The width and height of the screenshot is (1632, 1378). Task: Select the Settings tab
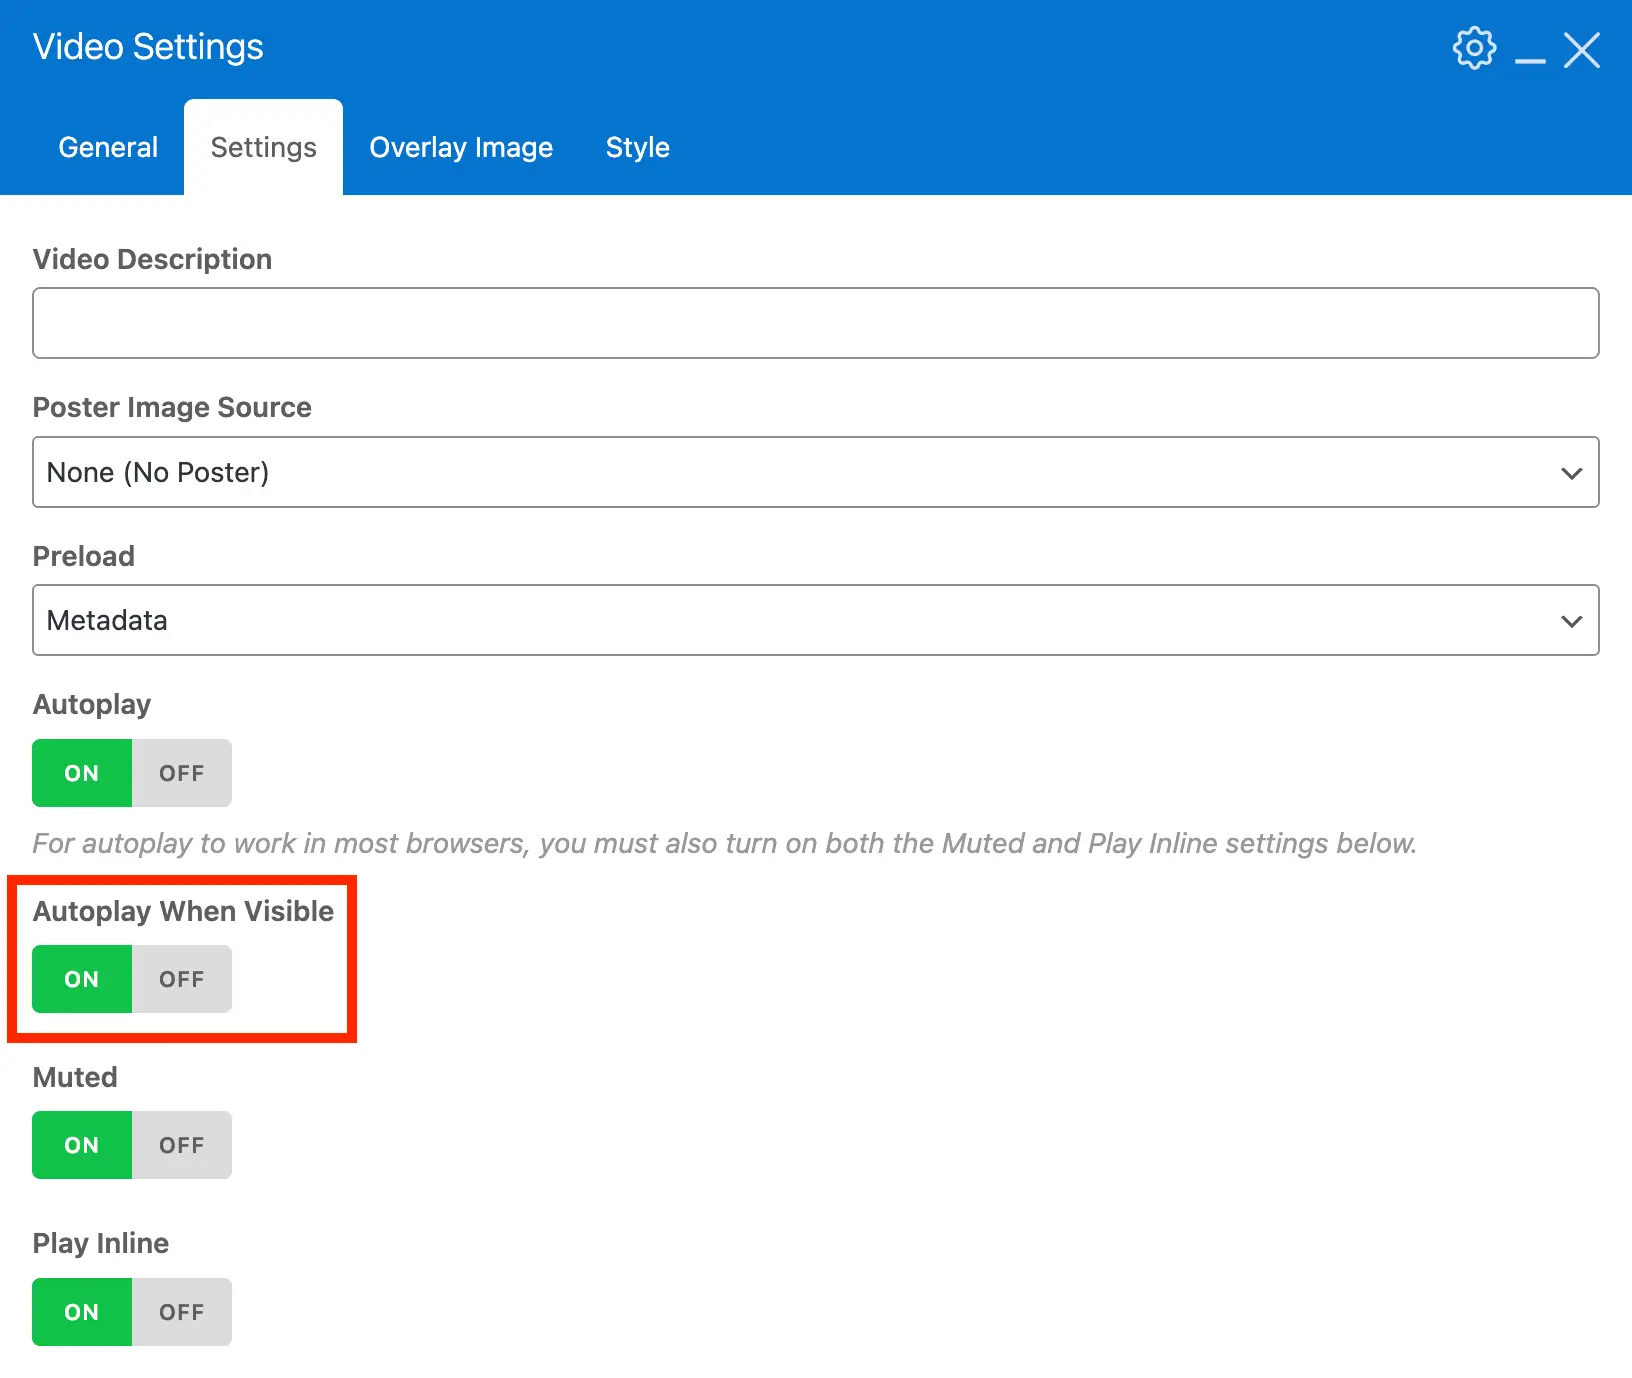(264, 148)
